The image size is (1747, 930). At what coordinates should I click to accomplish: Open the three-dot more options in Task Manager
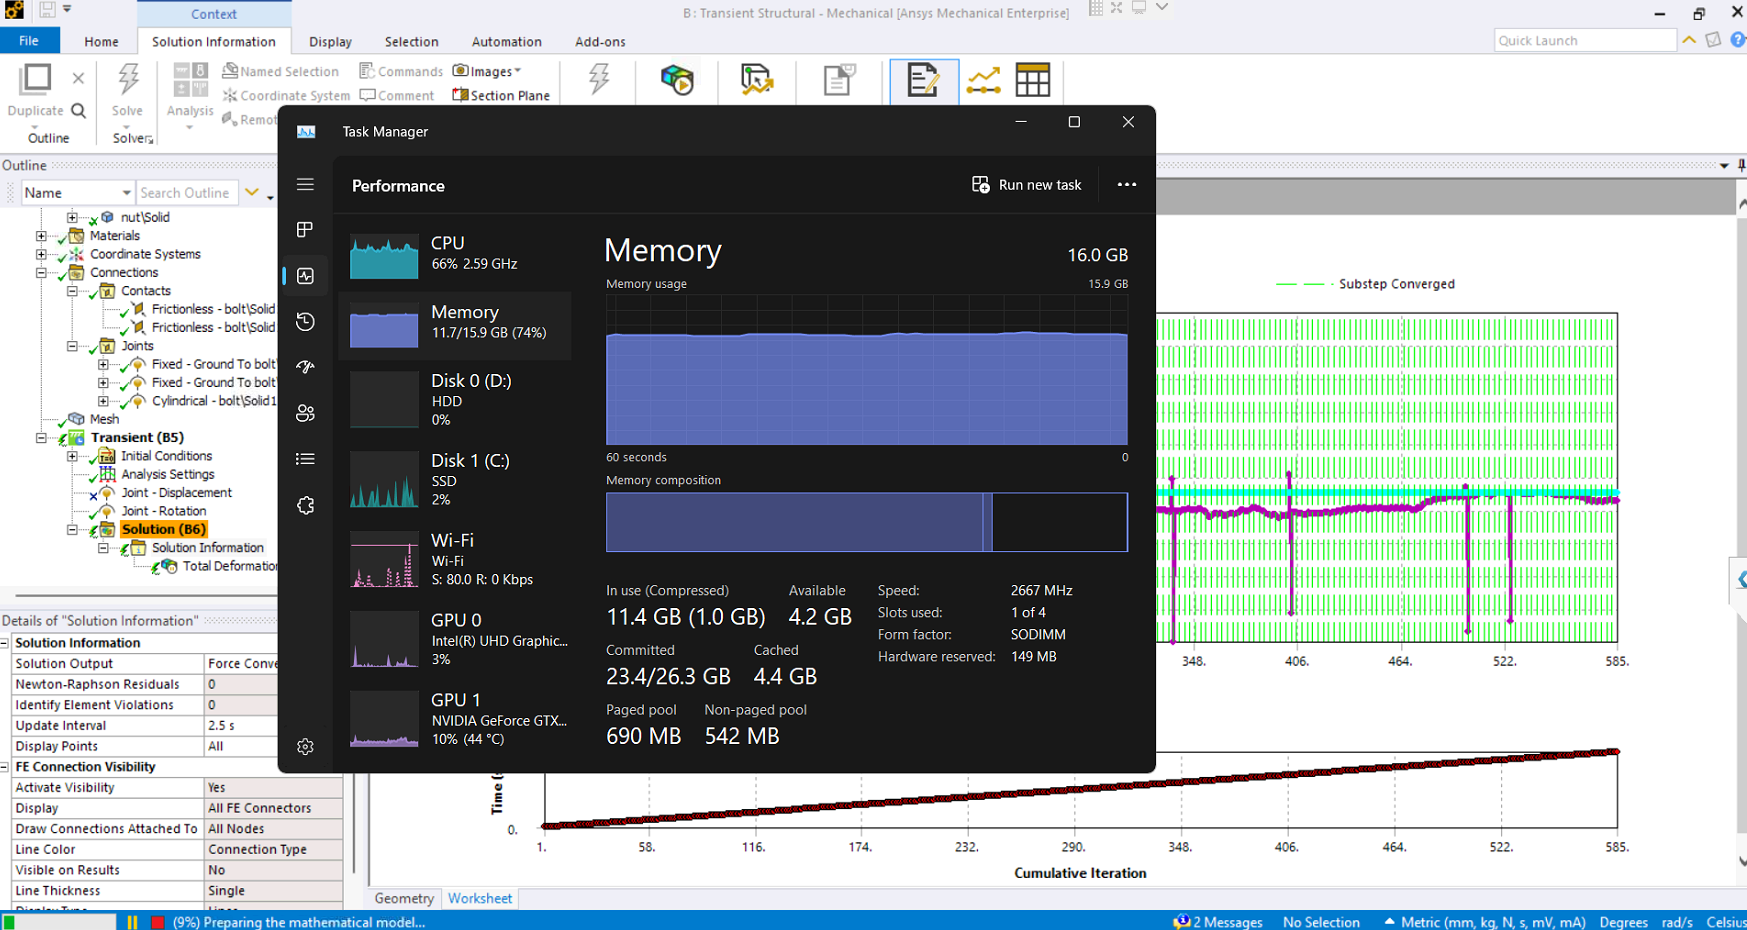pos(1127,185)
